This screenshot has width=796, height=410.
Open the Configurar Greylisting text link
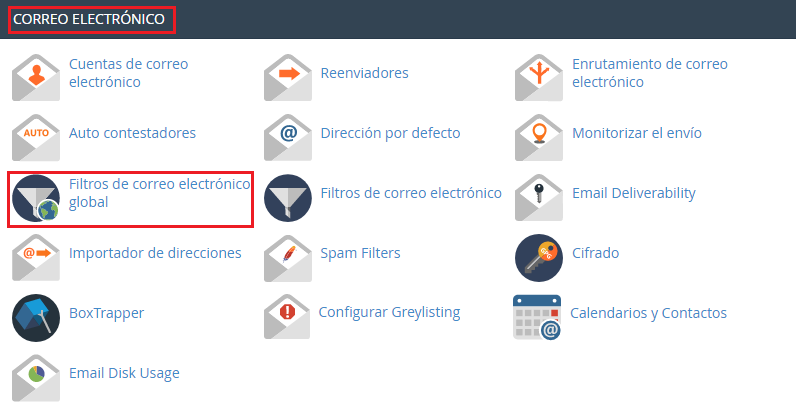click(x=389, y=312)
